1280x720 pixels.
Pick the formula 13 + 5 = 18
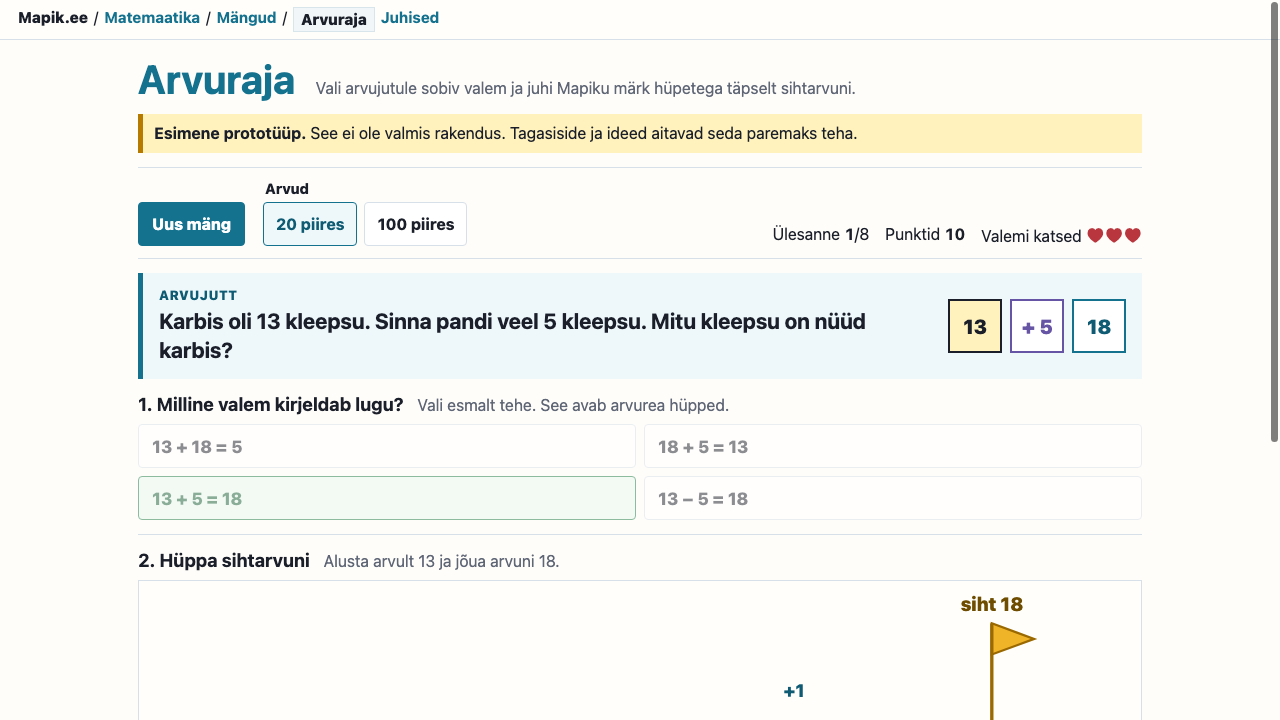click(x=387, y=498)
